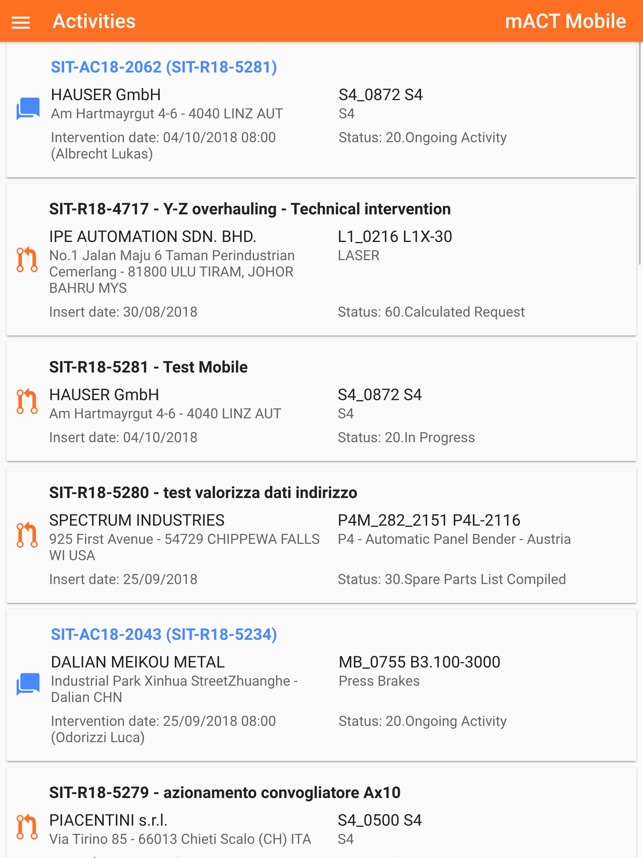Tap request icon for IPE AUTOMATION entry

(x=27, y=260)
